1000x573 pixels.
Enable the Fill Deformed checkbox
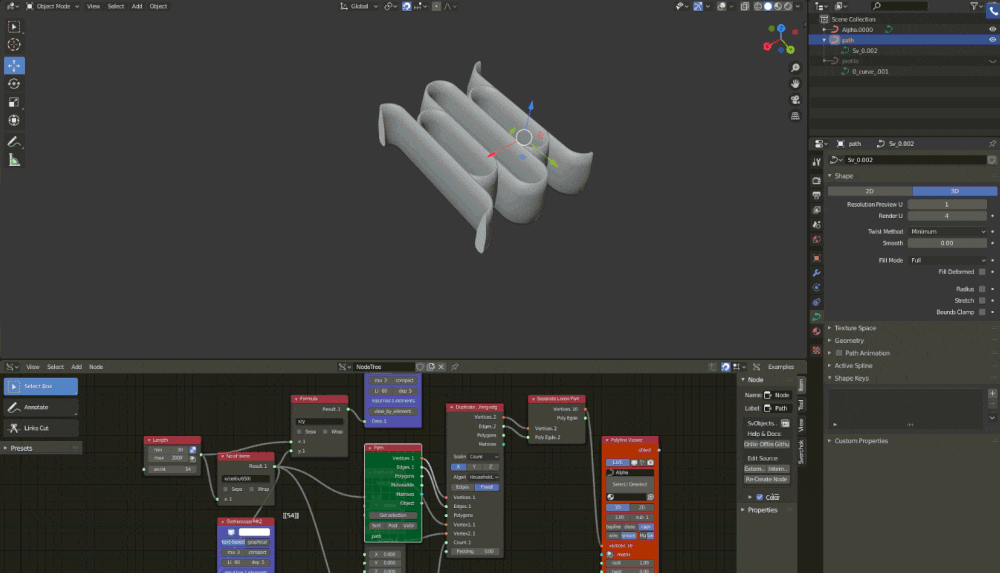tap(982, 271)
